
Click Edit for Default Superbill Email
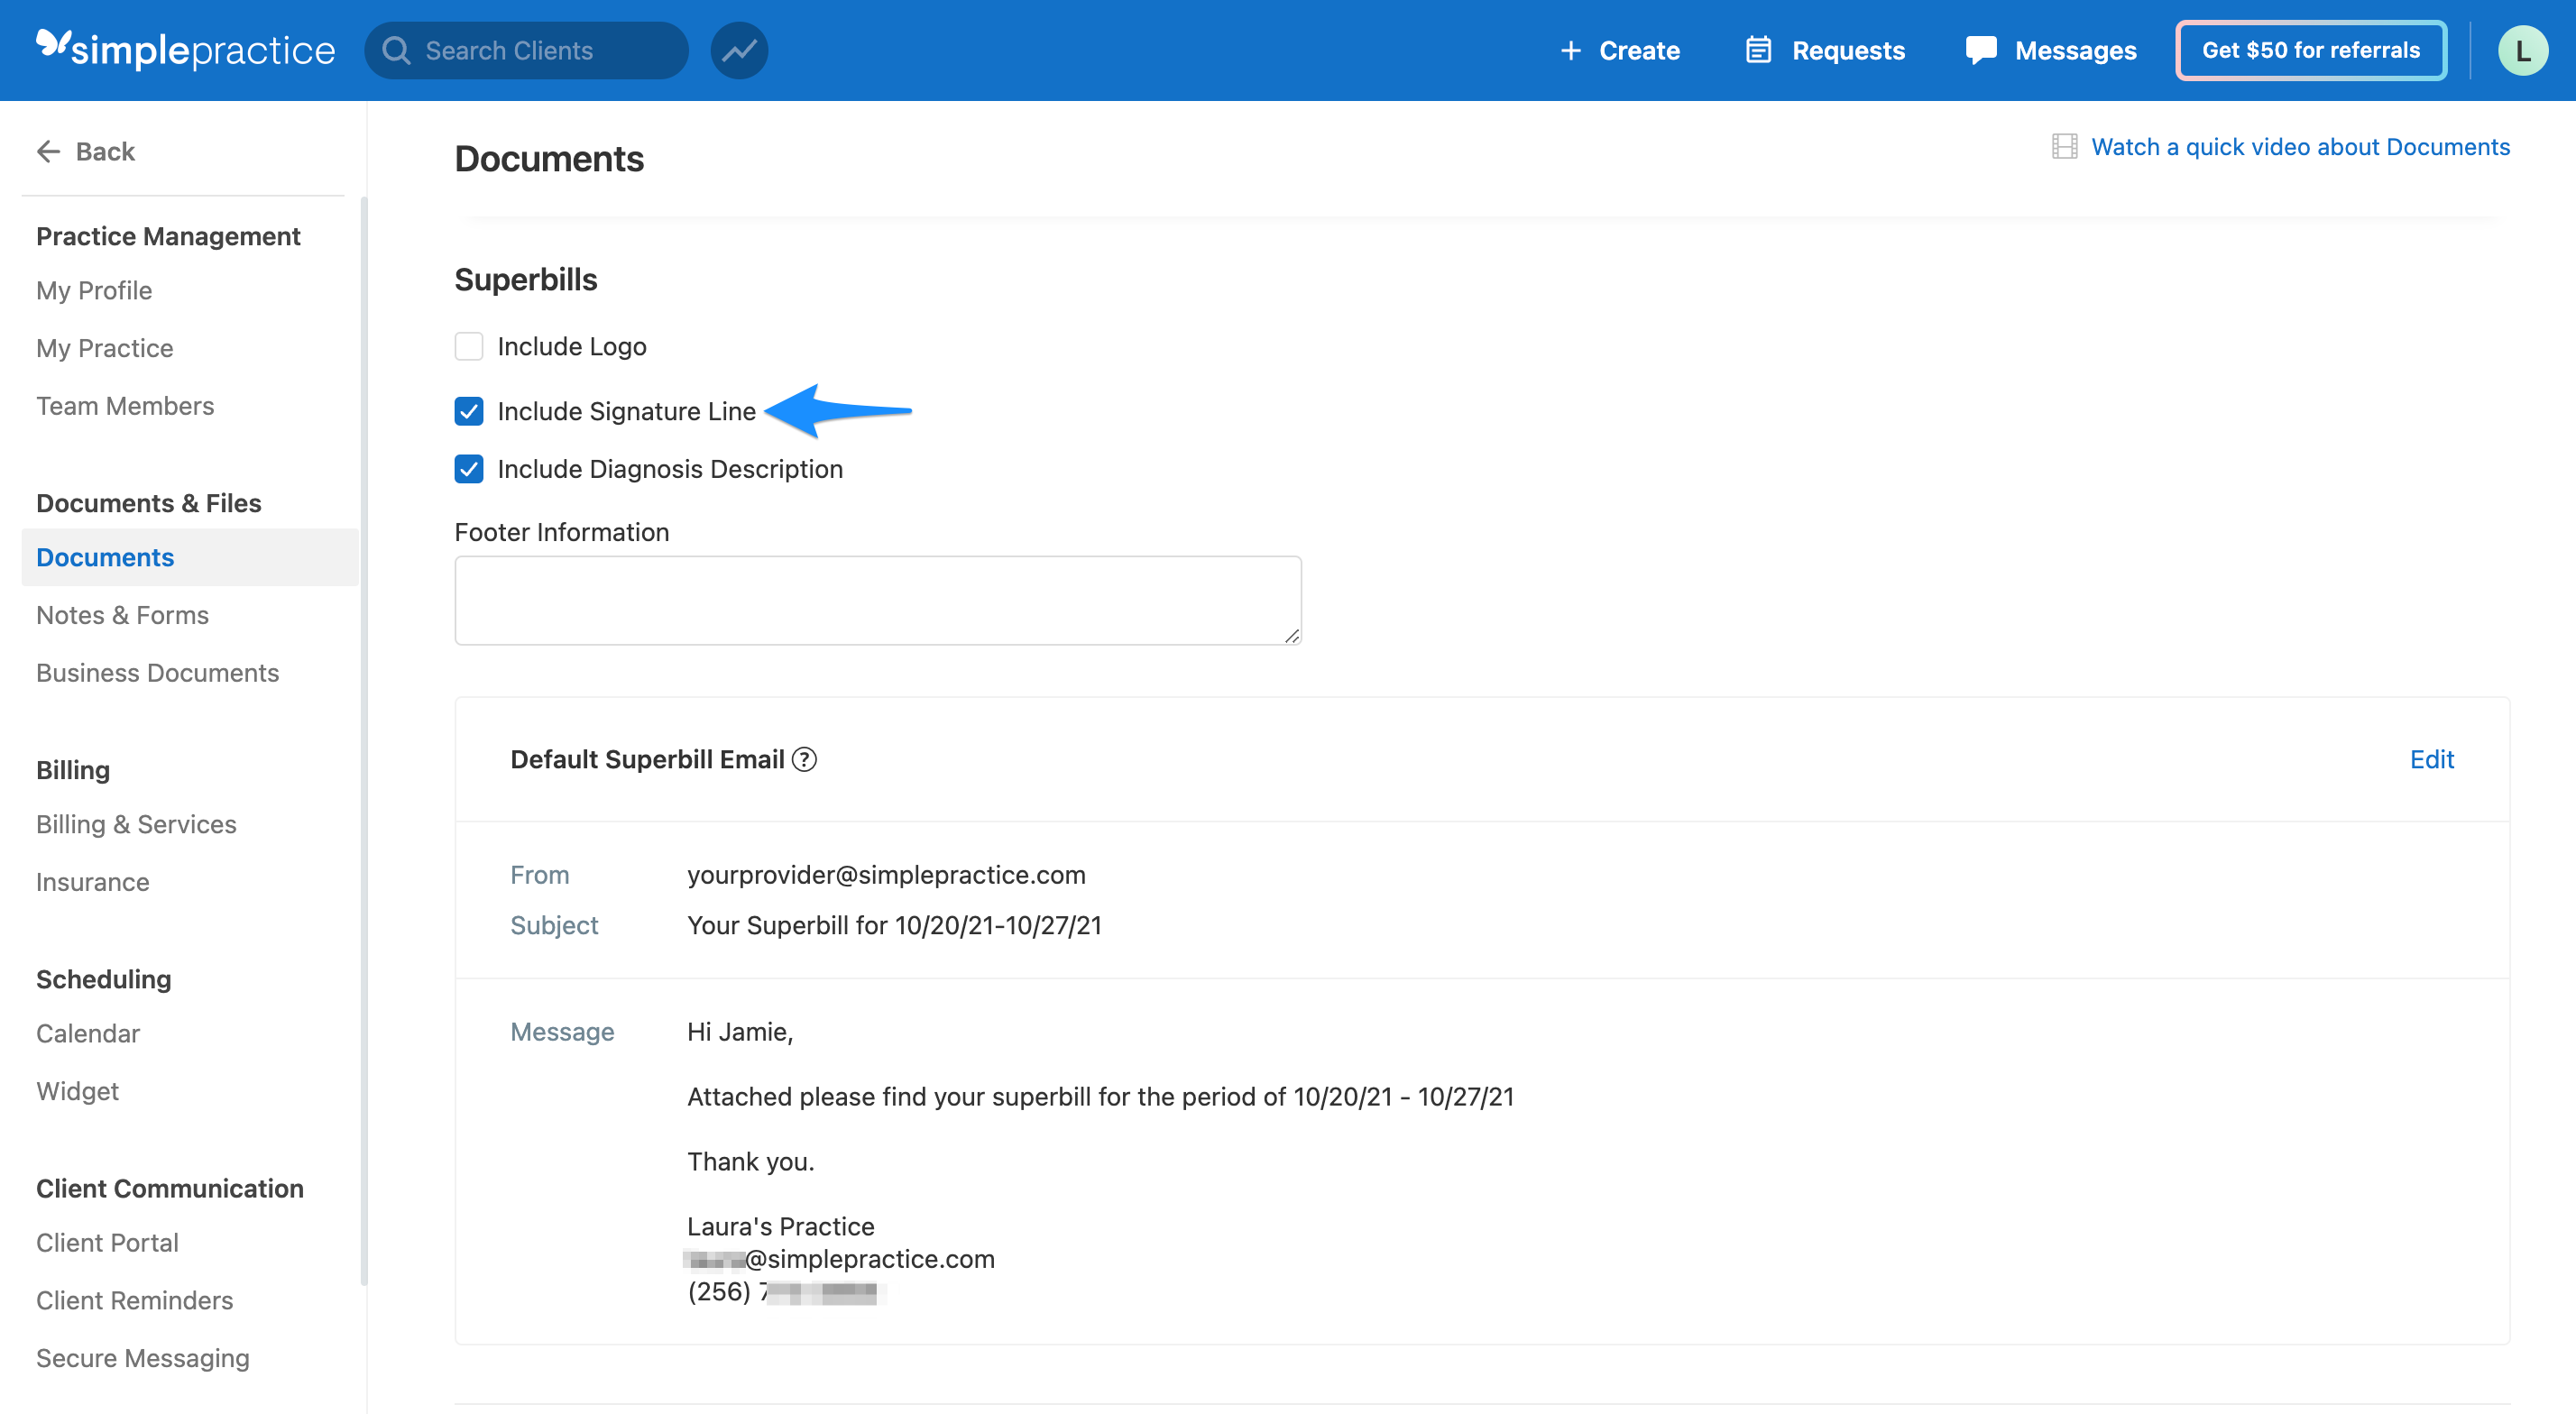tap(2432, 759)
